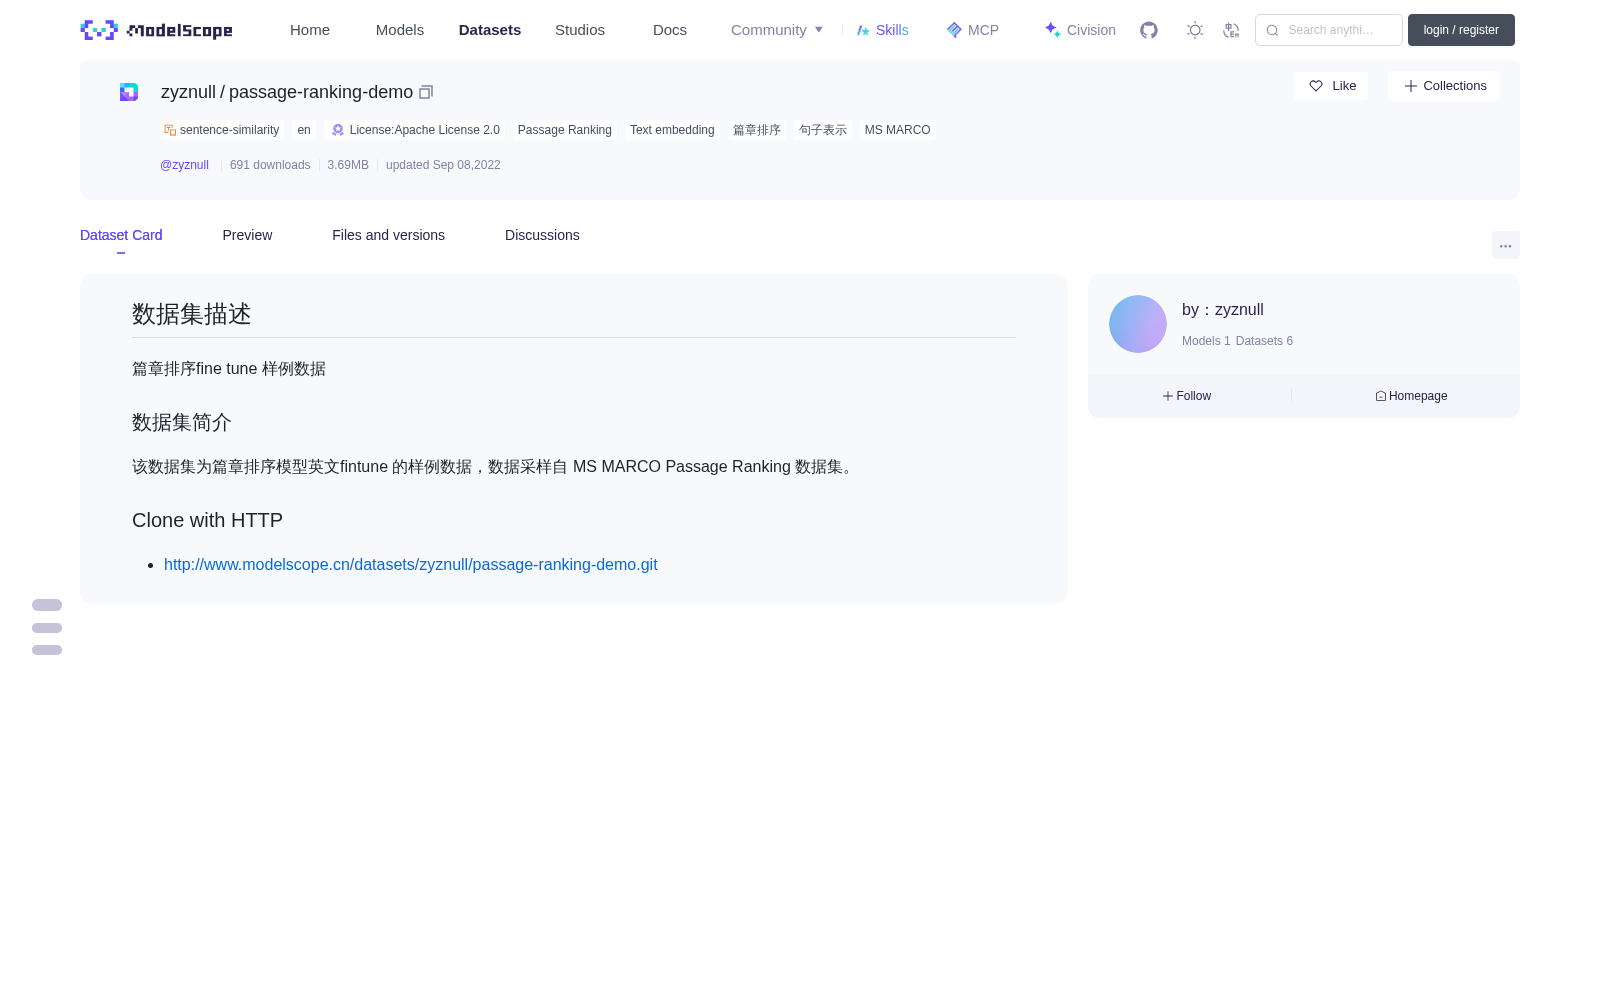This screenshot has height=1000, width=1600.
Task: Open the GitHub icon link
Action: (1149, 30)
